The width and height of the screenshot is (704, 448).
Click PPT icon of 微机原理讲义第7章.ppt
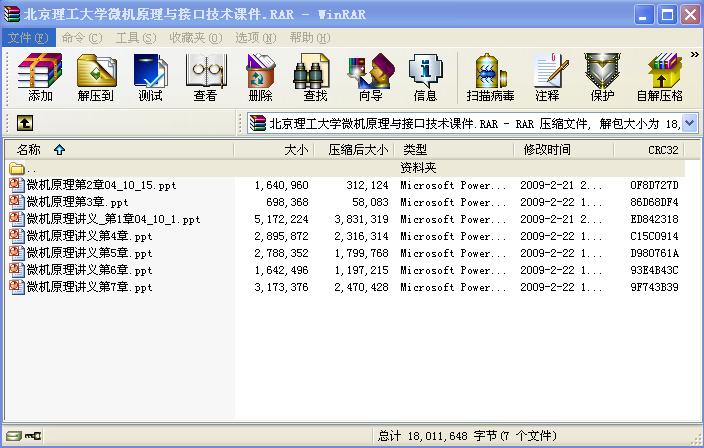coord(17,287)
